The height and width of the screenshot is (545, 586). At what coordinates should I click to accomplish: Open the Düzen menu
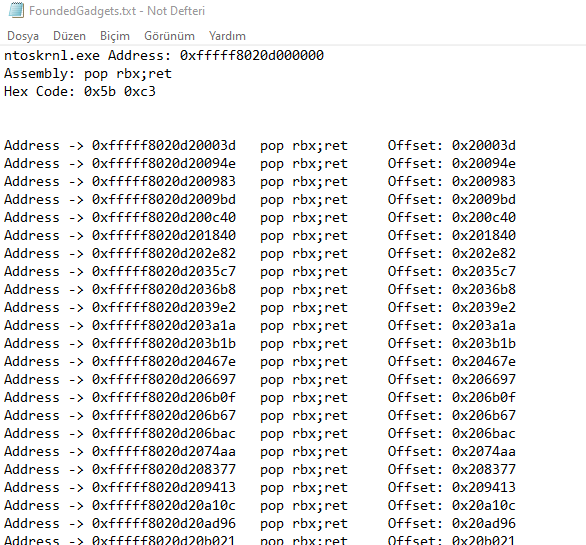point(70,36)
